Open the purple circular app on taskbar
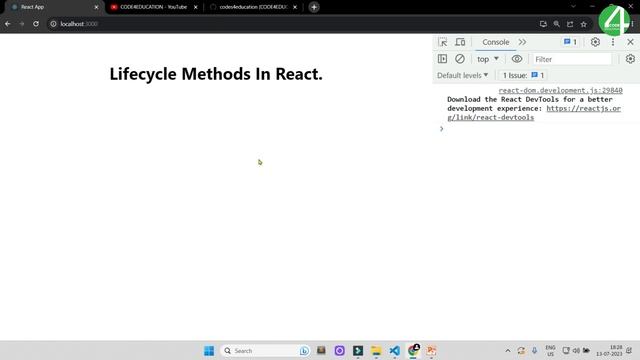The image size is (640, 360). tap(339, 351)
